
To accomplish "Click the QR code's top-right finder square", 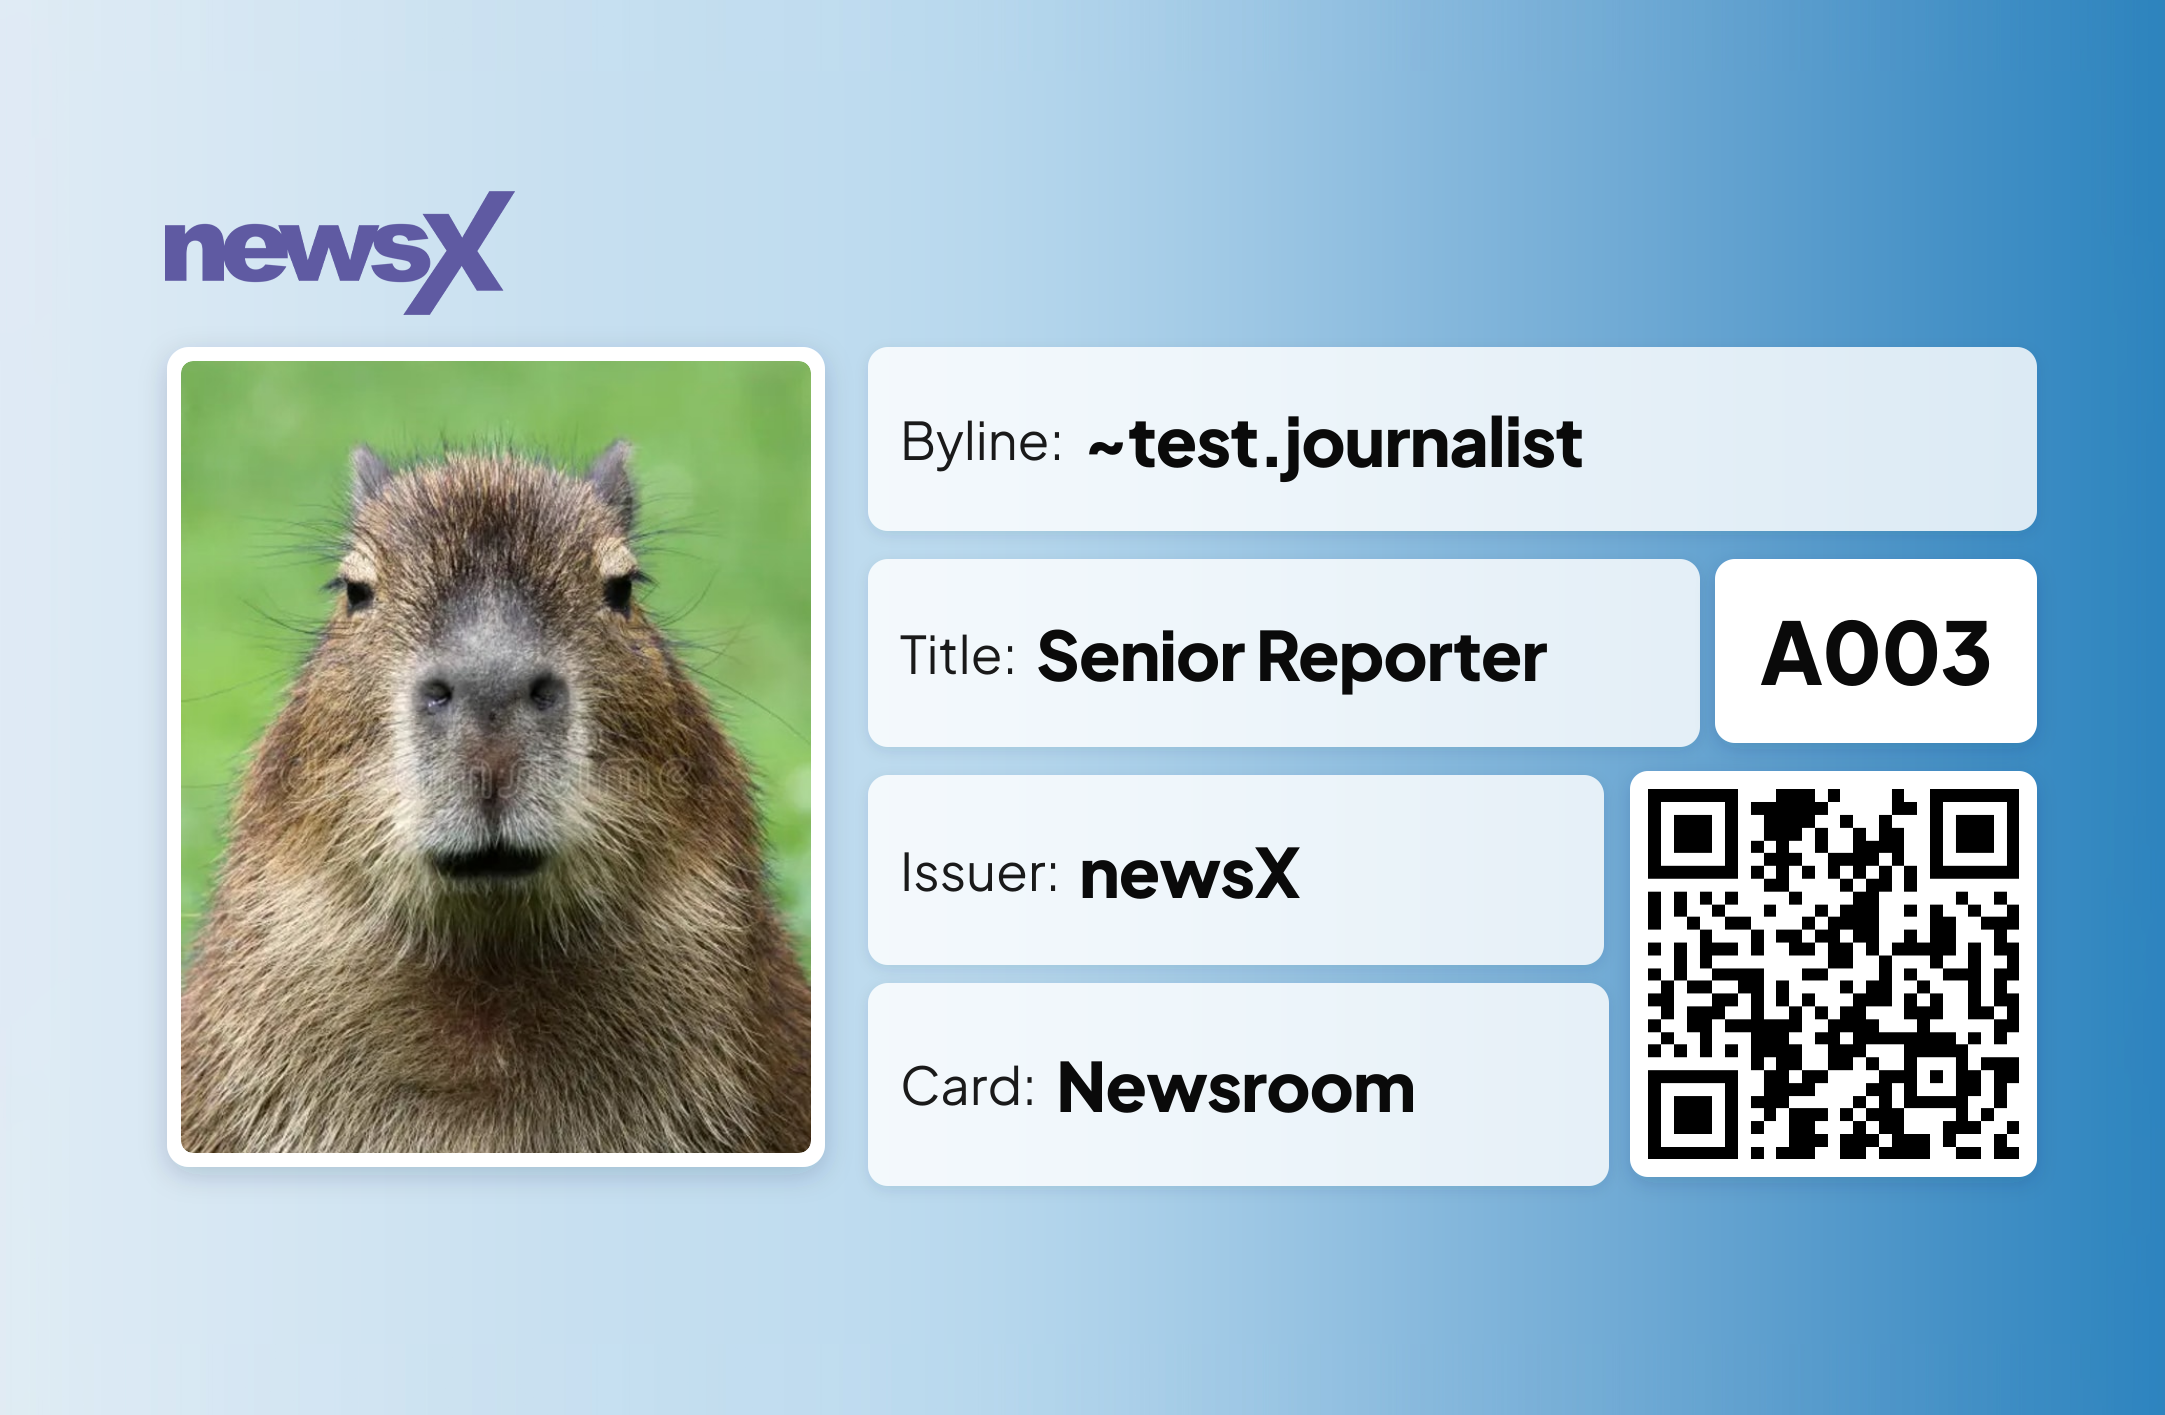I will [x=1974, y=833].
